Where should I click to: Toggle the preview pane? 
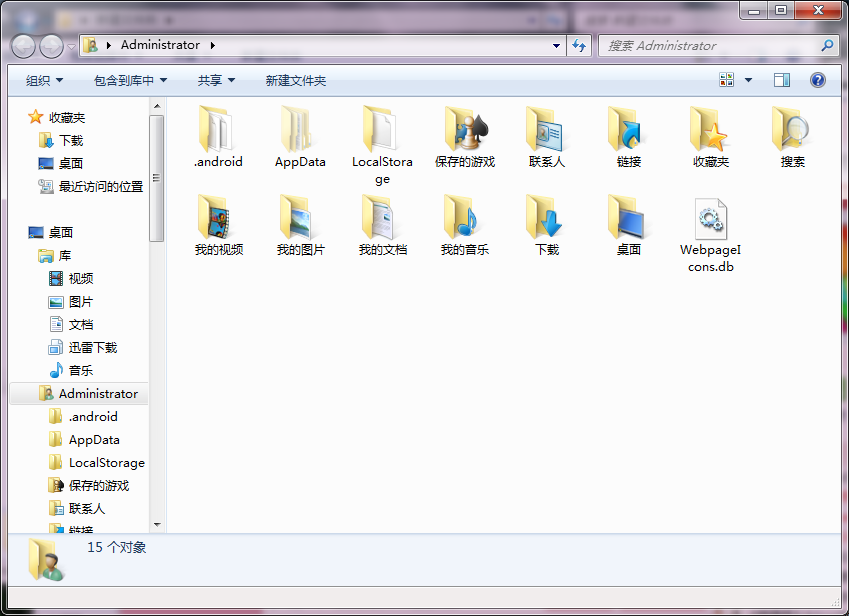[x=781, y=80]
